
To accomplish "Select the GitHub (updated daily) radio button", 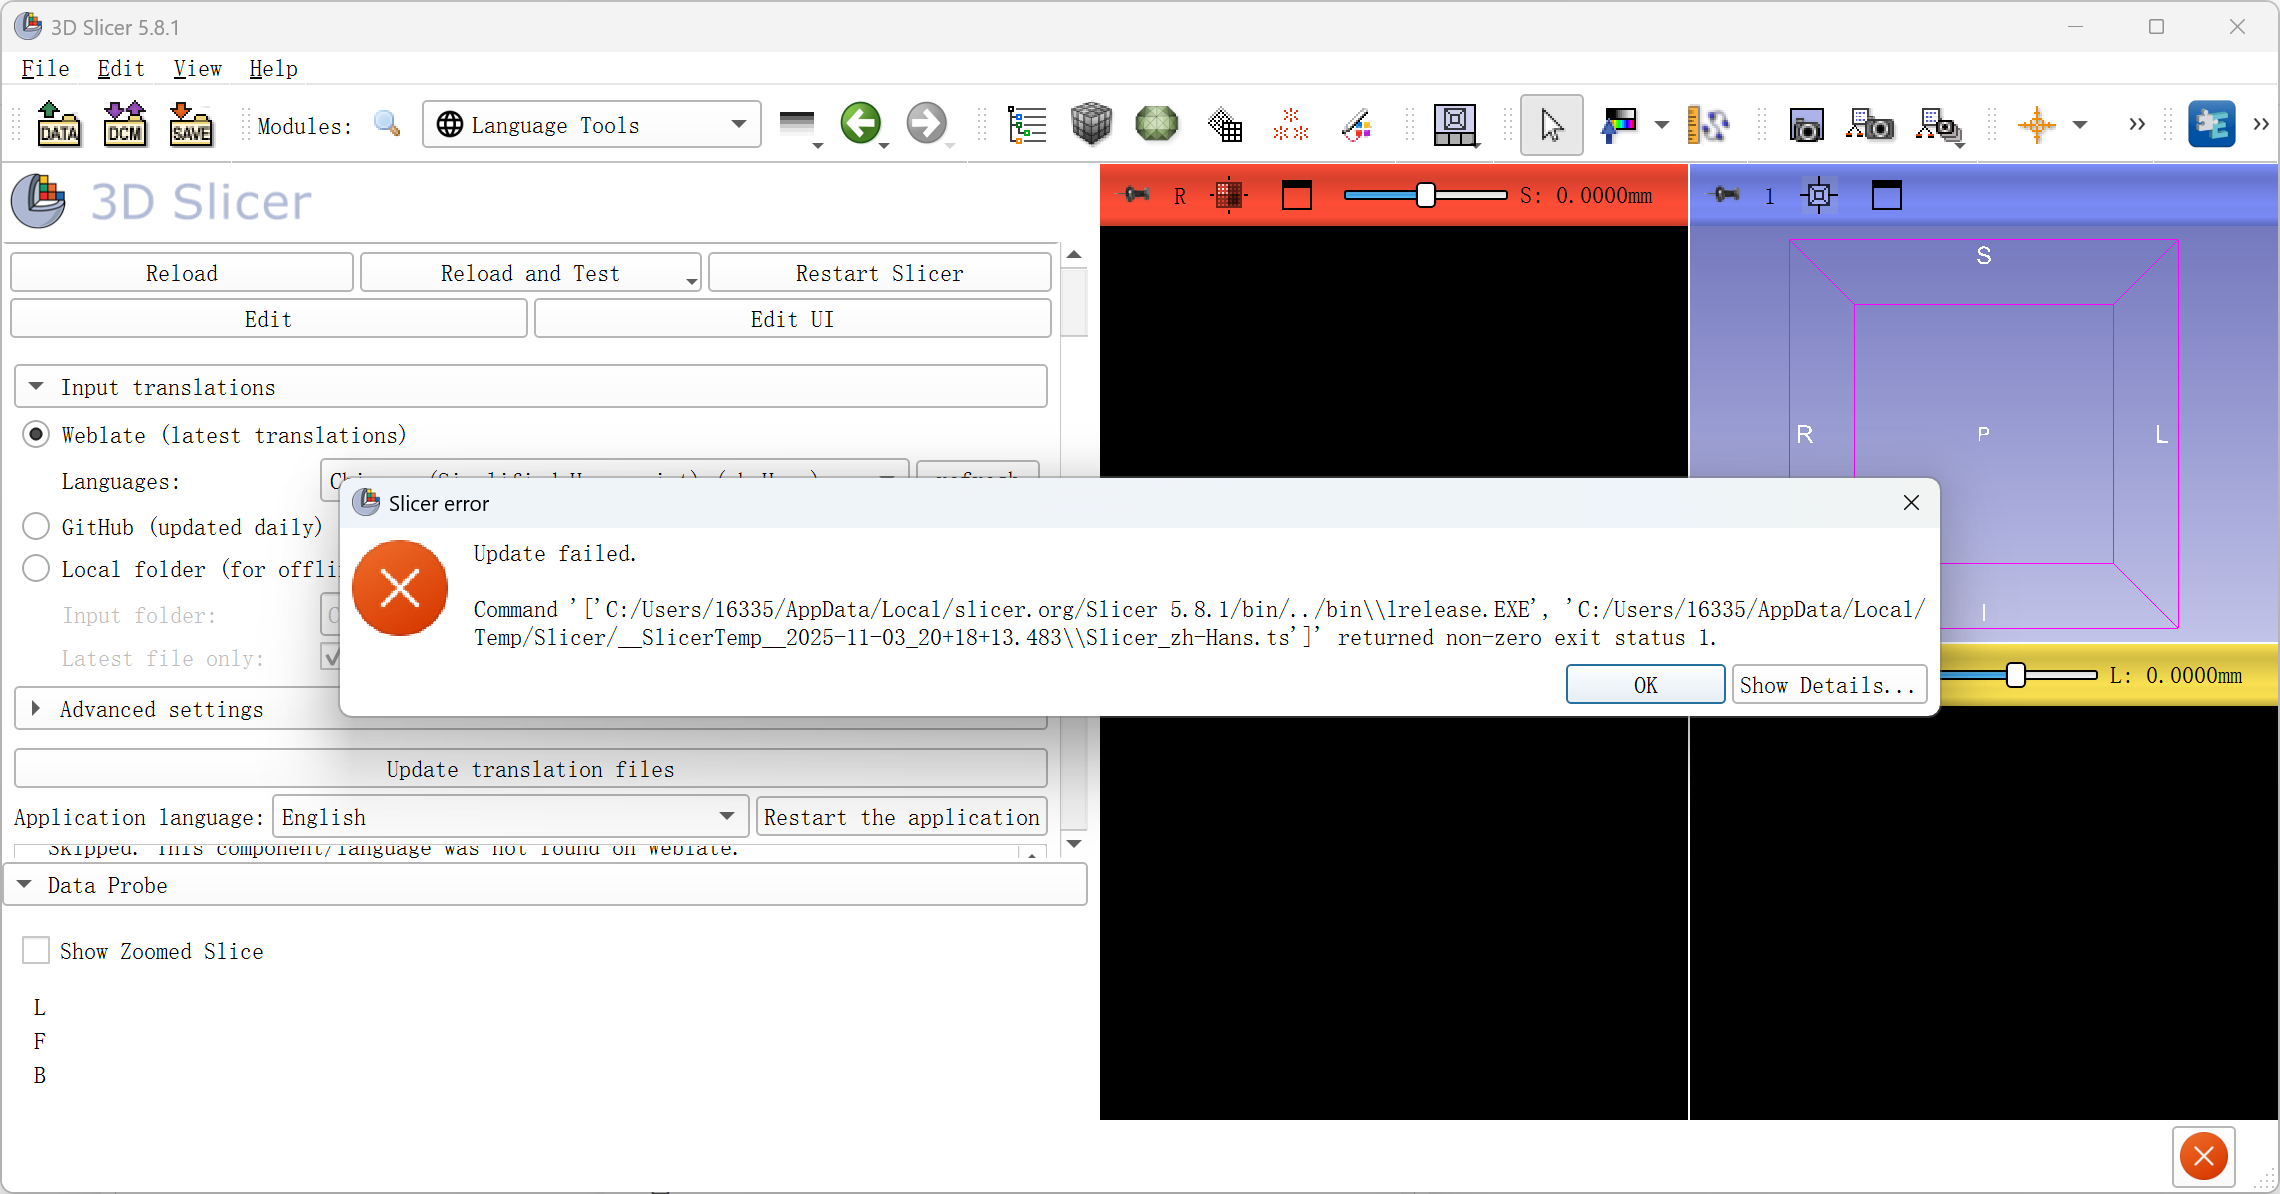I will 36,526.
